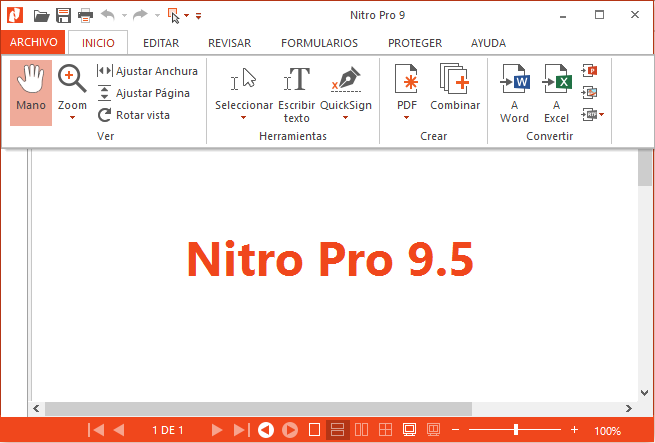Switch to the FORMULARIOS tab
The image size is (655, 443).
[x=320, y=43]
